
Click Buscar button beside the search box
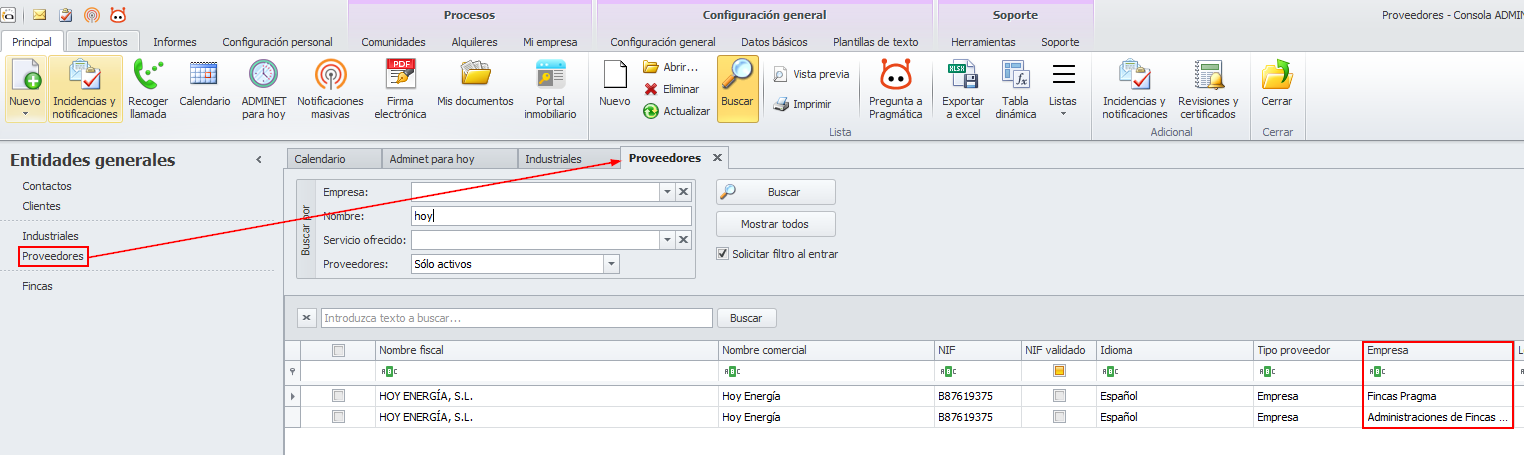746,318
